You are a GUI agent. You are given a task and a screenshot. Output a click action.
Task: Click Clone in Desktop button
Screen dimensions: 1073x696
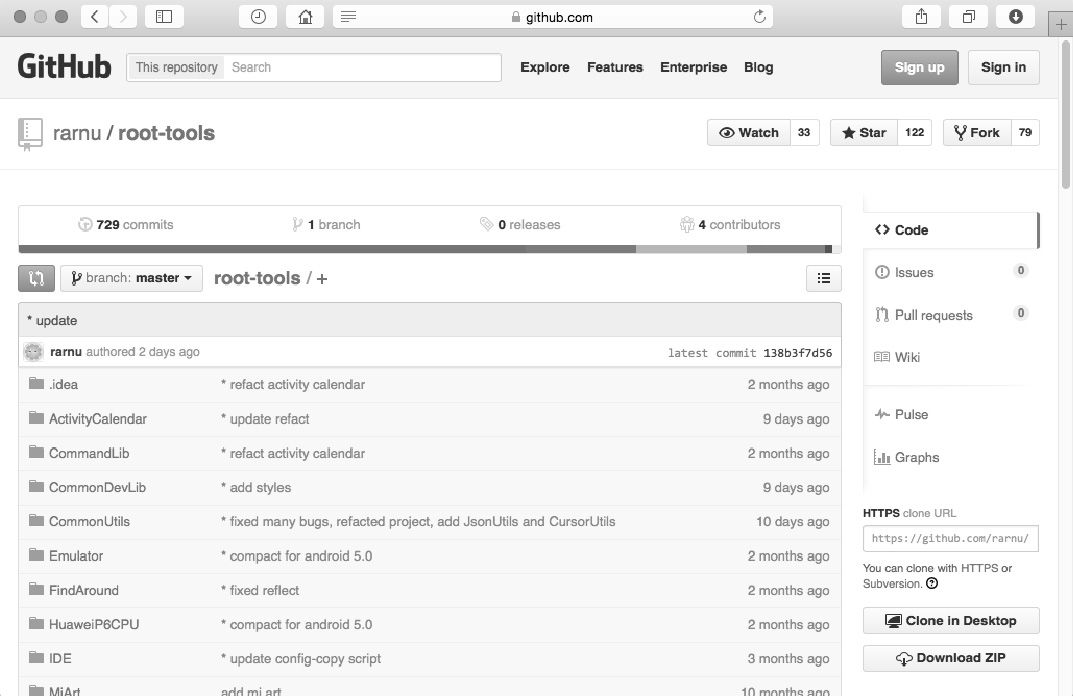click(x=951, y=621)
